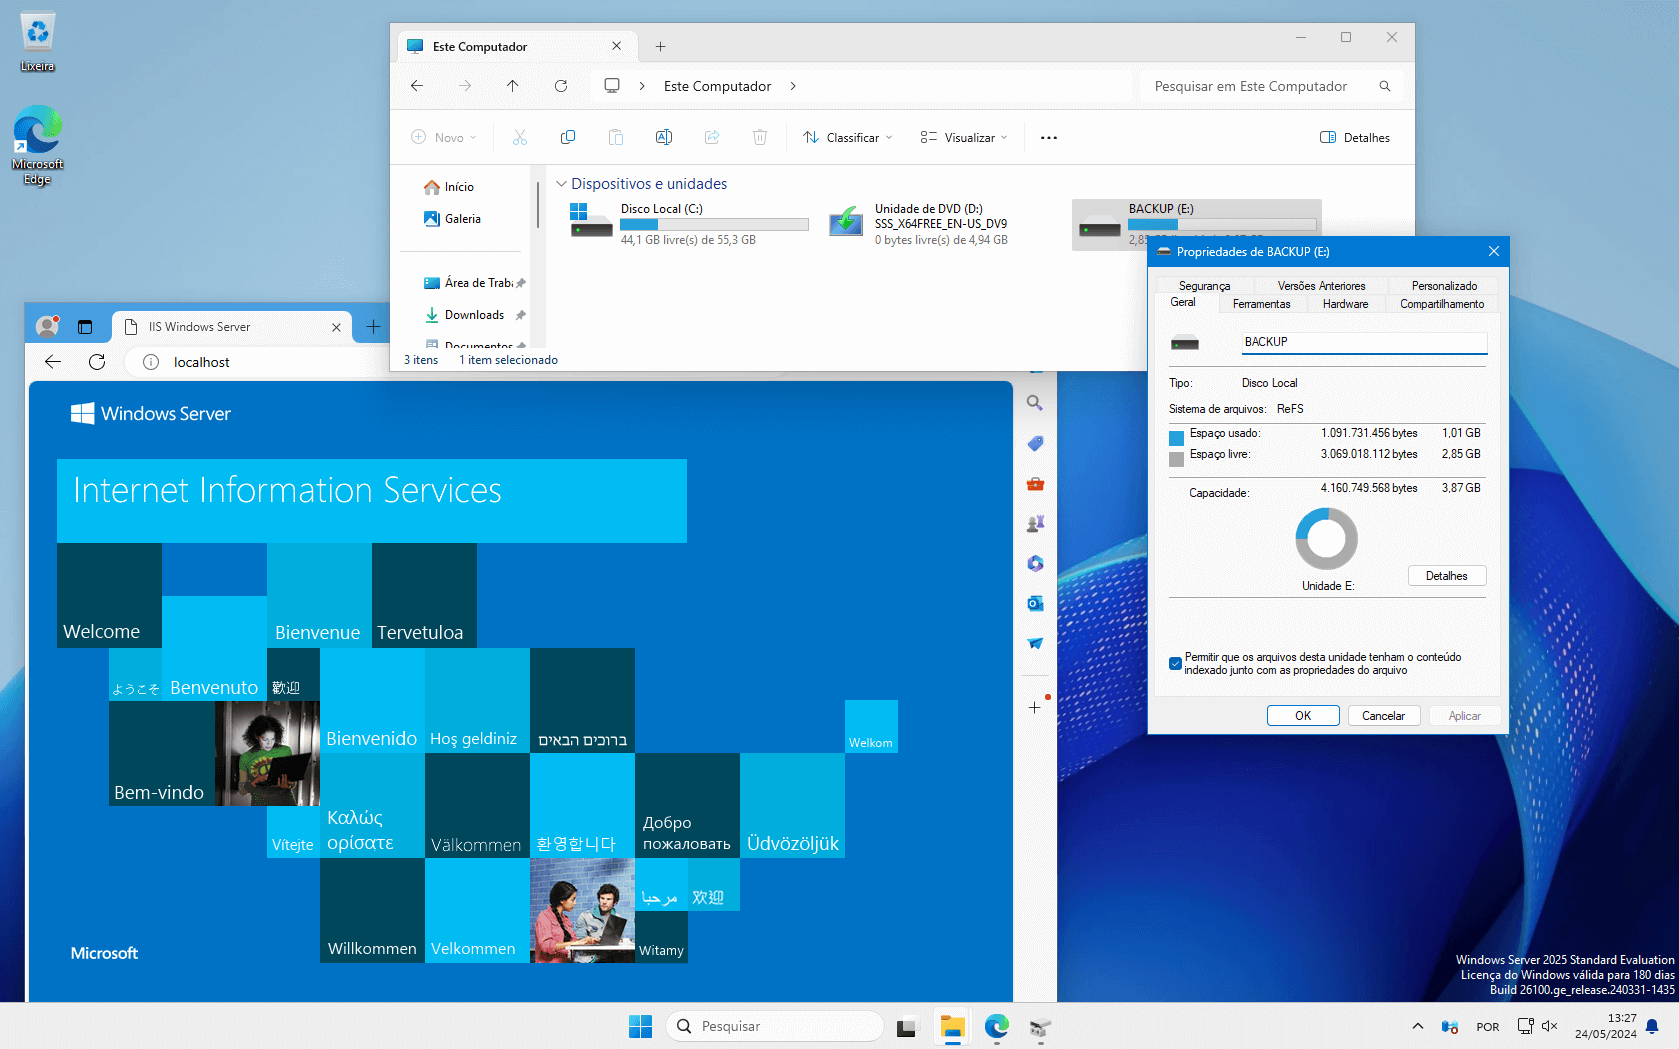The image size is (1679, 1049).
Task: Open the three-dots more options menu in Explorer
Action: [x=1048, y=137]
